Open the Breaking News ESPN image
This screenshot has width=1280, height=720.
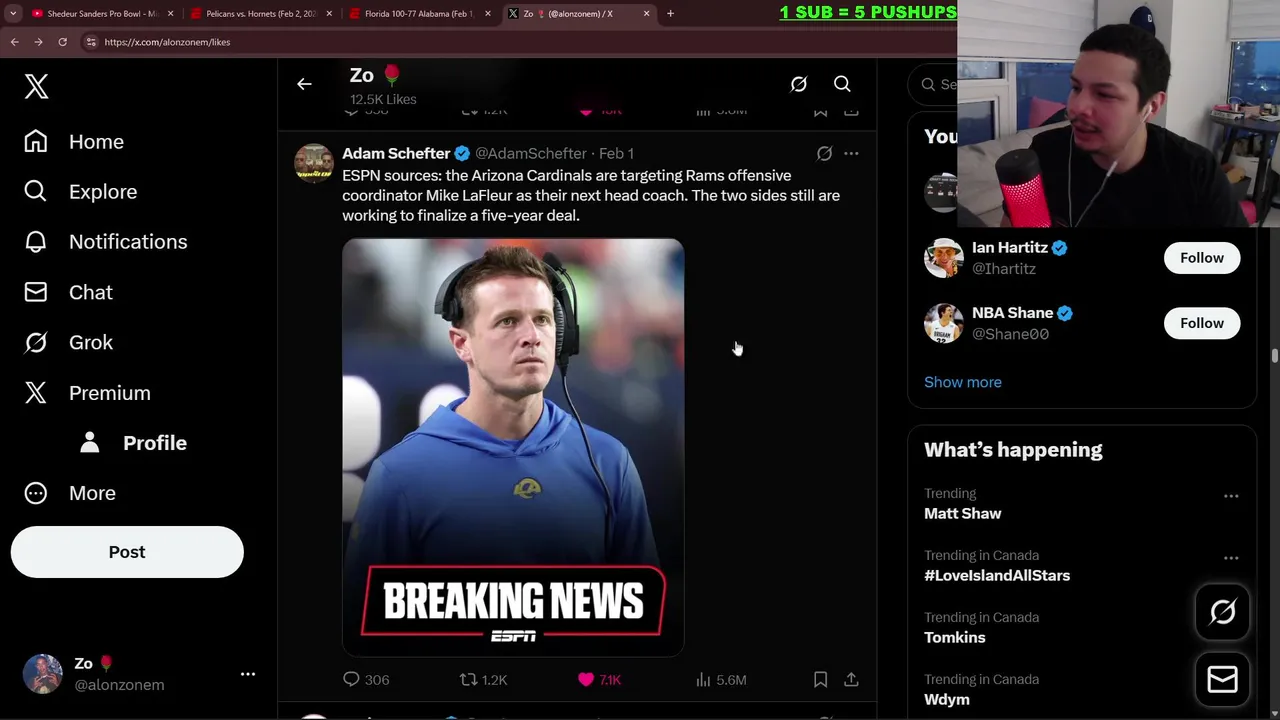point(513,447)
